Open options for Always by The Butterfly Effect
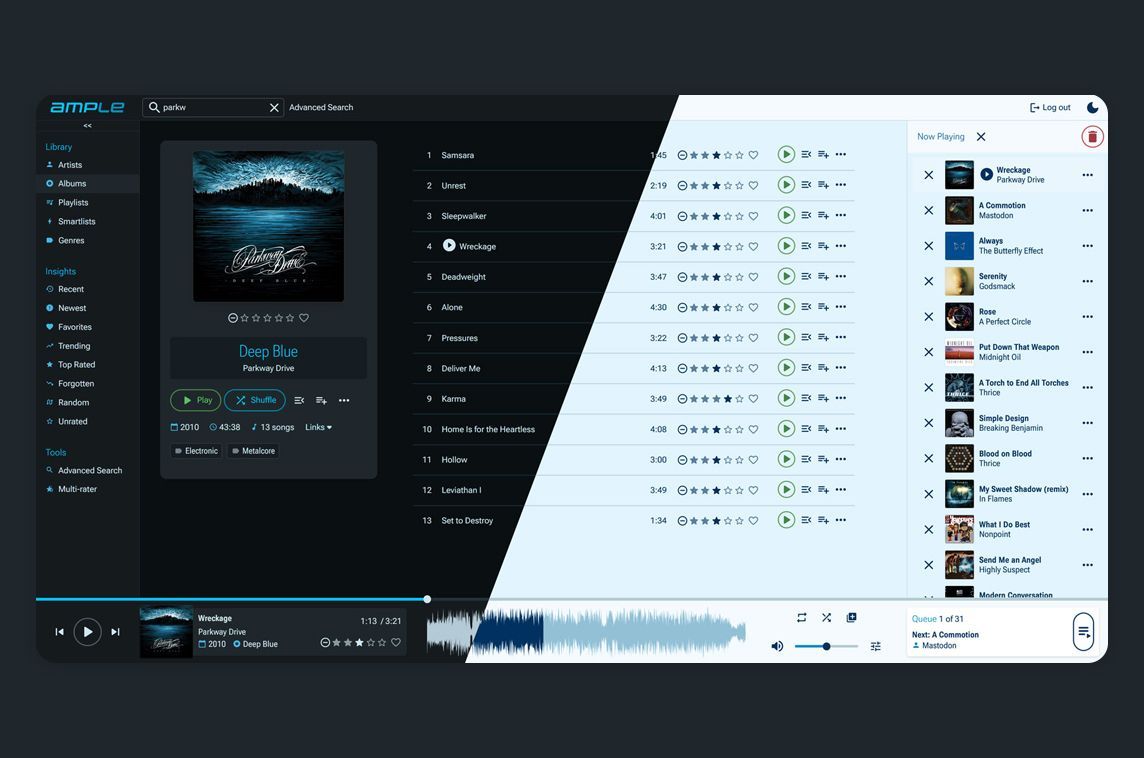Image resolution: width=1144 pixels, height=758 pixels. pyautogui.click(x=1088, y=246)
